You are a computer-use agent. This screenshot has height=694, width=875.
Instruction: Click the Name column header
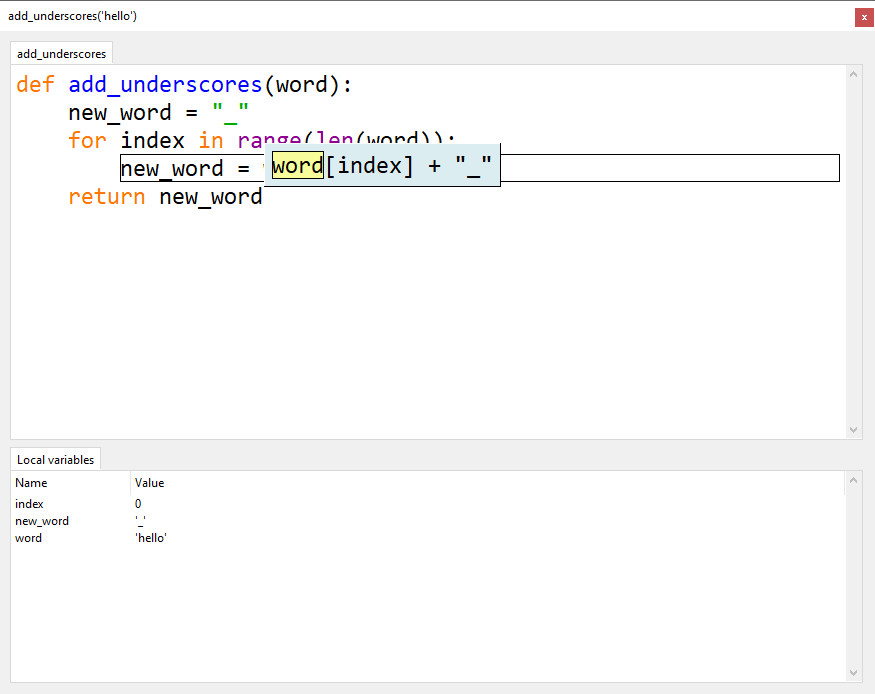click(x=70, y=483)
